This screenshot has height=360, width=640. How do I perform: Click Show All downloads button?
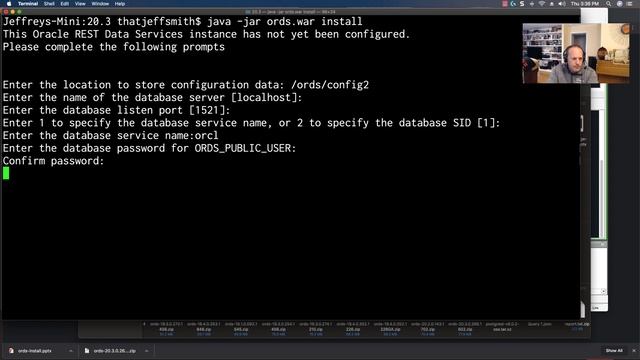pos(614,351)
